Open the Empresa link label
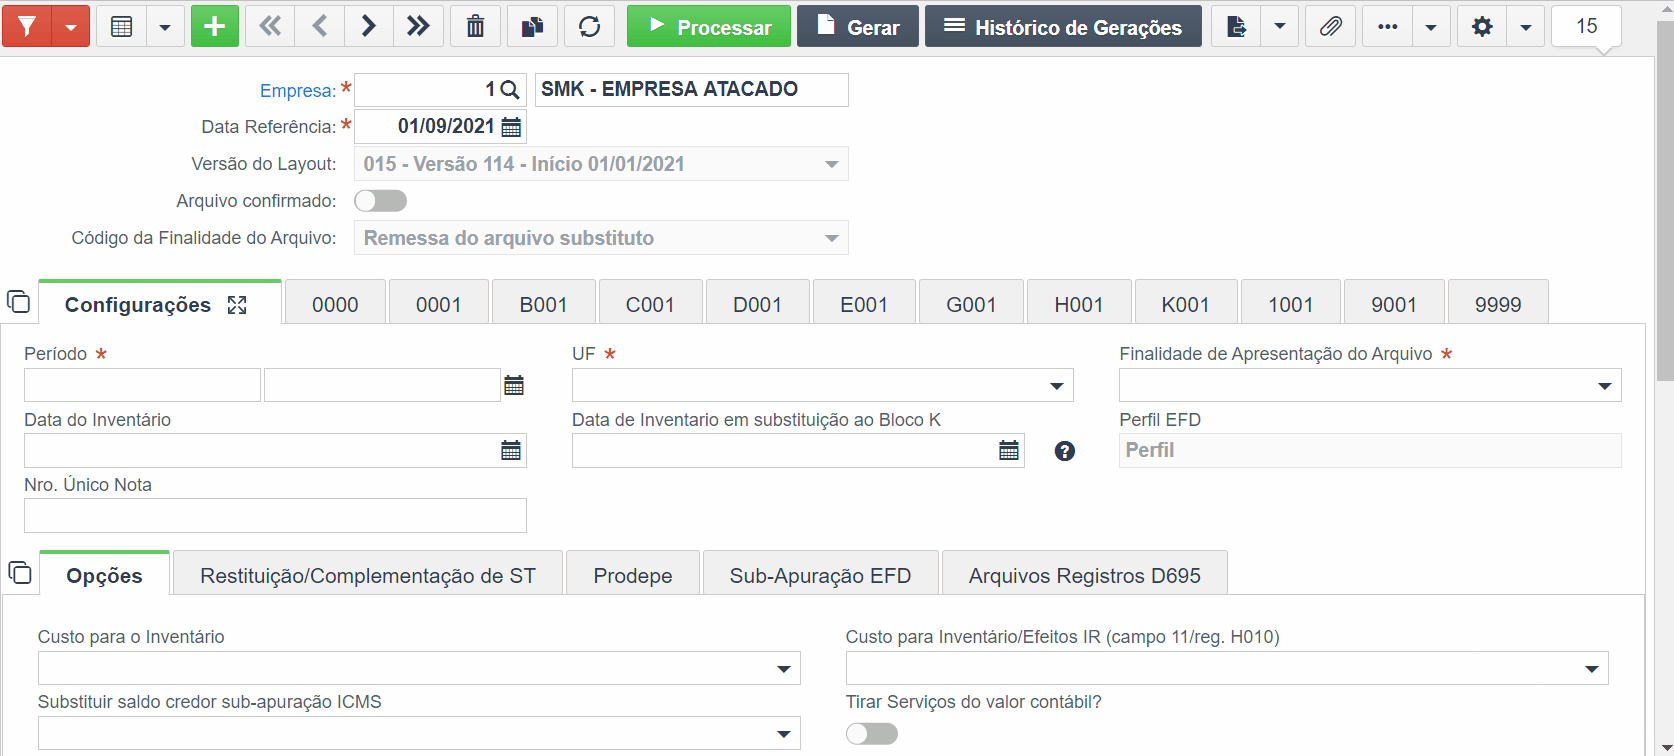This screenshot has height=756, width=1674. (297, 90)
